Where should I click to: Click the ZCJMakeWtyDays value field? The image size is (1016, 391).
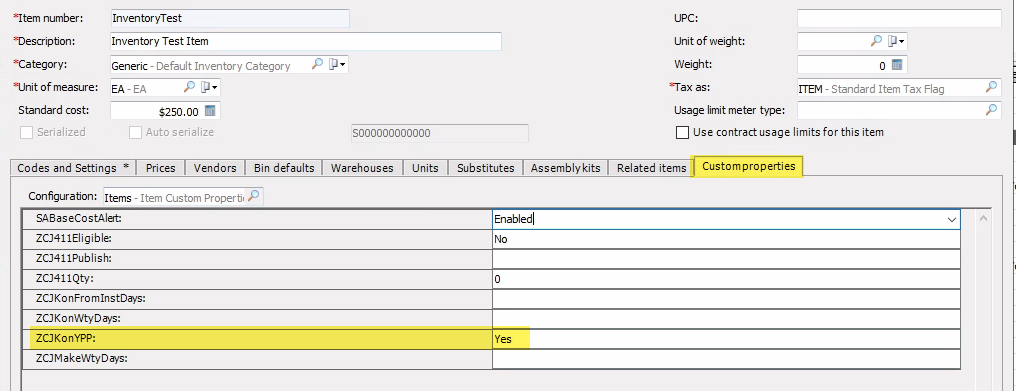[x=726, y=359]
